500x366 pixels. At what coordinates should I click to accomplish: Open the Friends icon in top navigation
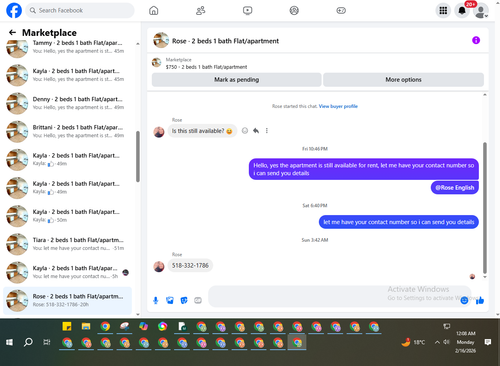pyautogui.click(x=201, y=10)
